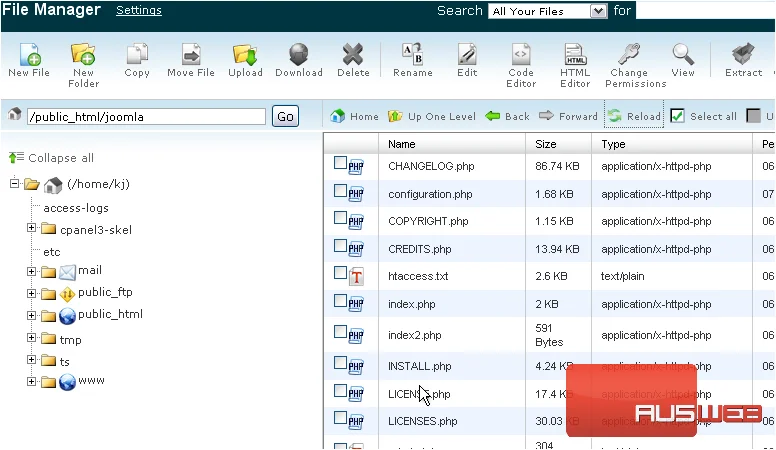The image size is (776, 450).
Task: Create a New Folder
Action: 83,54
